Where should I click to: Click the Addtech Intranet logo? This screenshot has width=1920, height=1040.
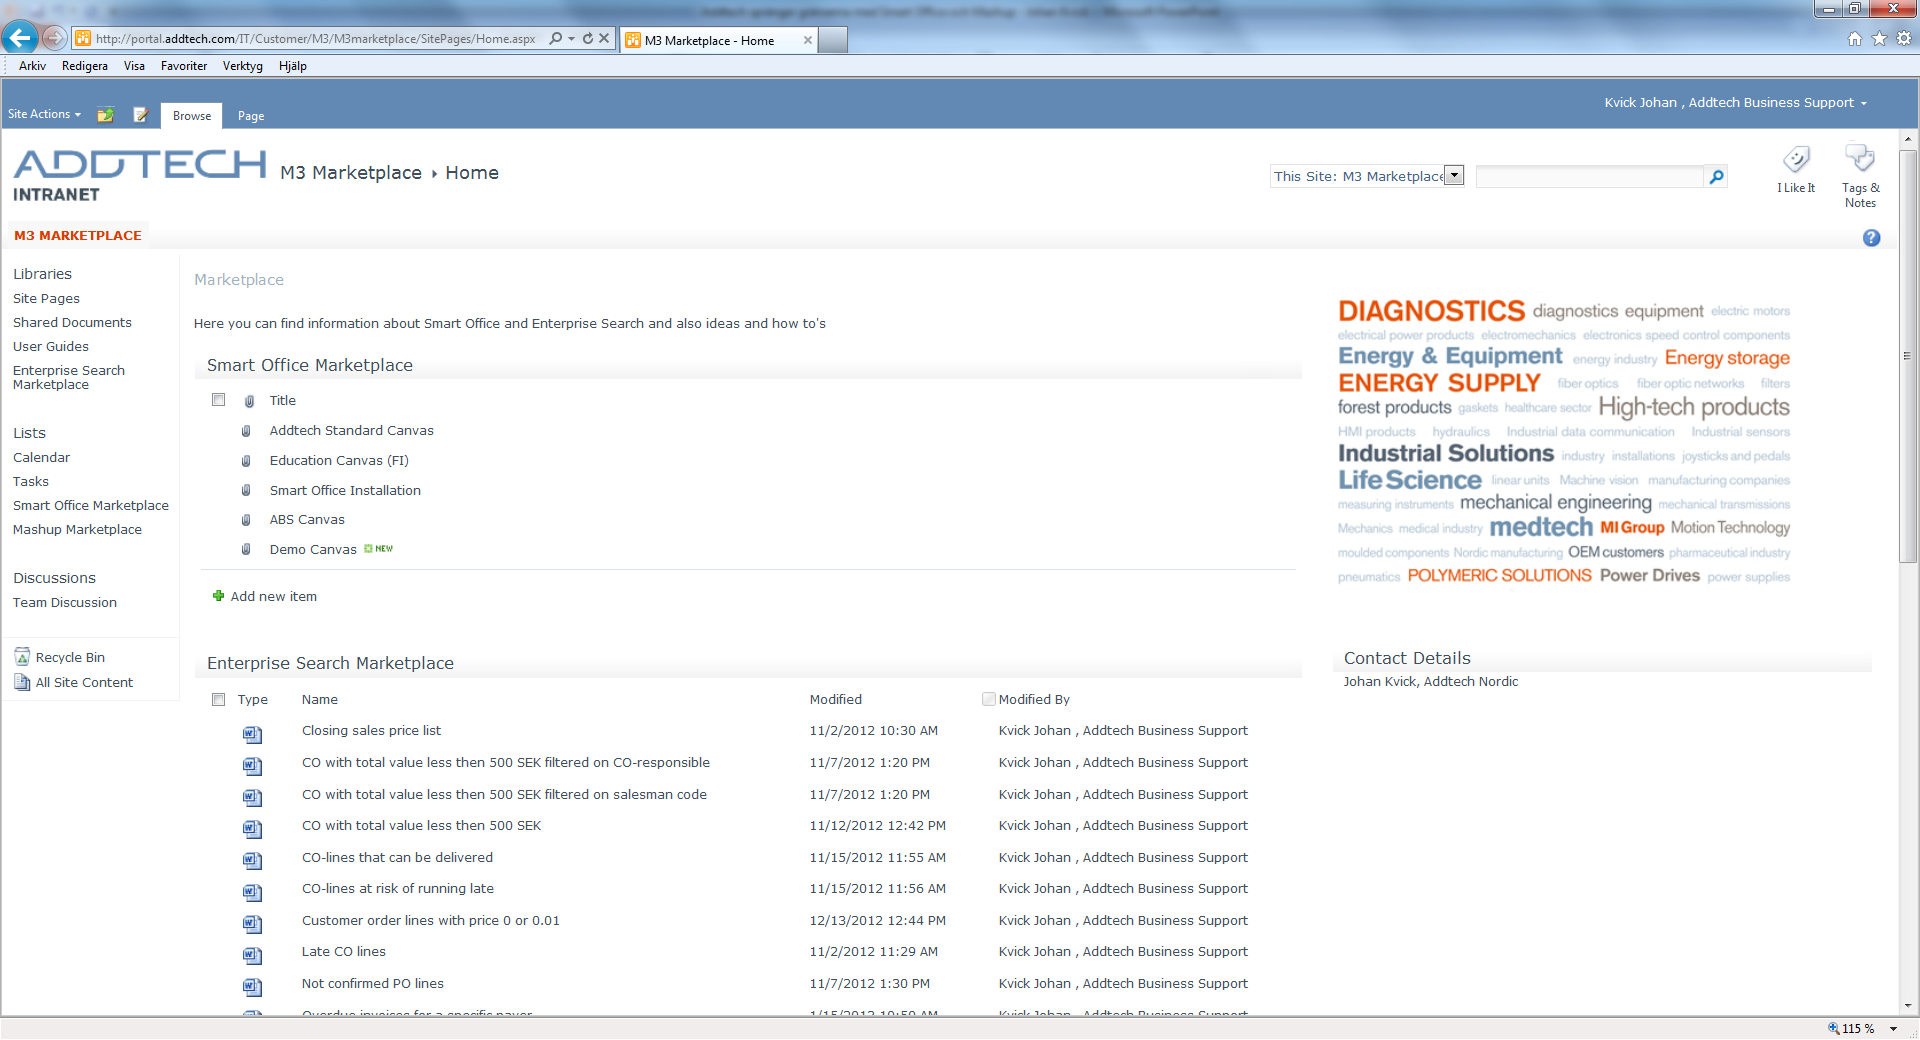pos(140,176)
